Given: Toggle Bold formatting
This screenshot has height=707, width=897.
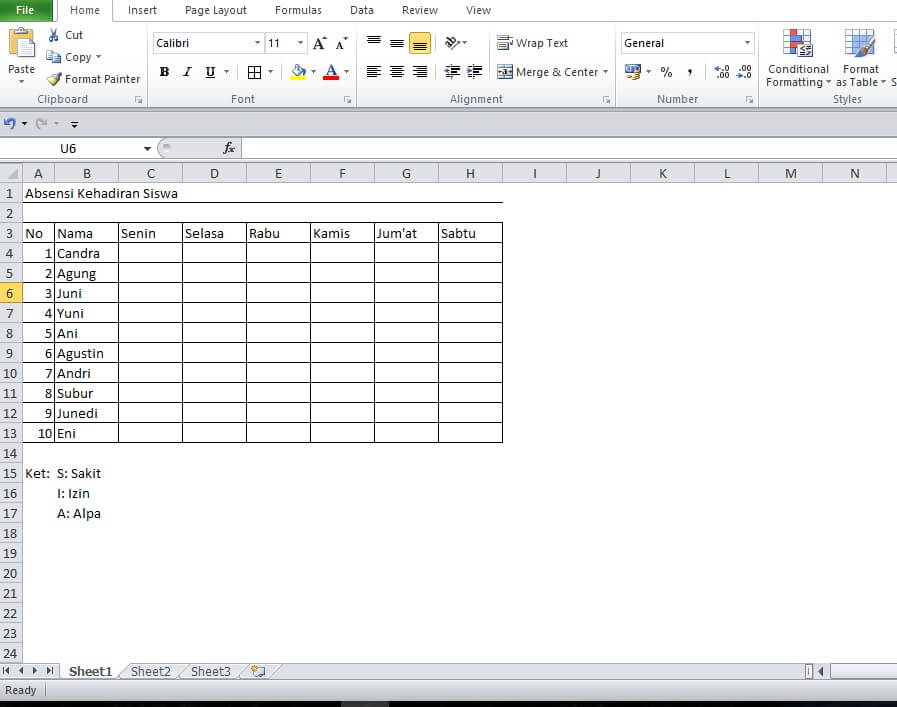Looking at the screenshot, I should [164, 72].
